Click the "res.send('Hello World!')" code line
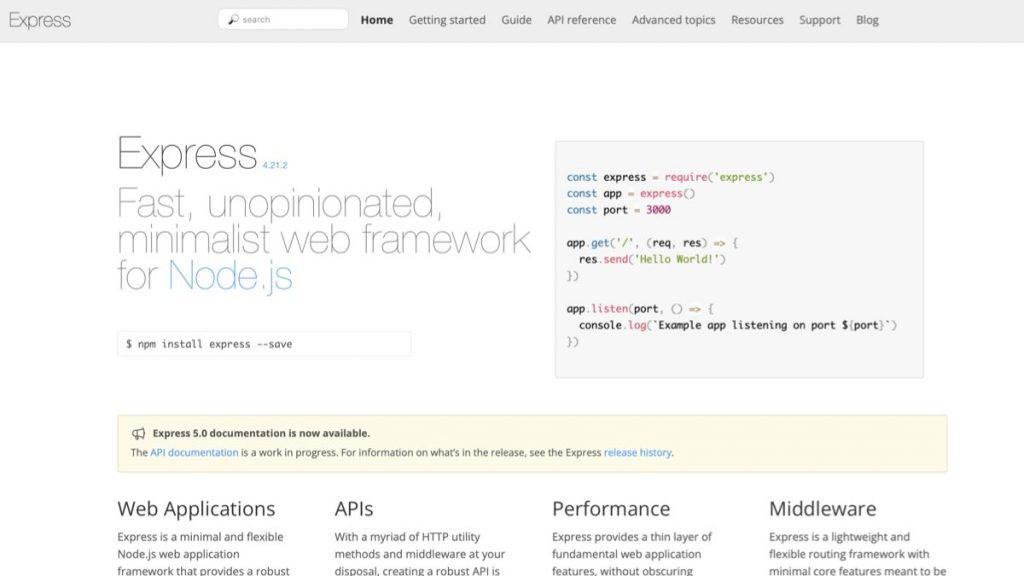 [x=652, y=259]
